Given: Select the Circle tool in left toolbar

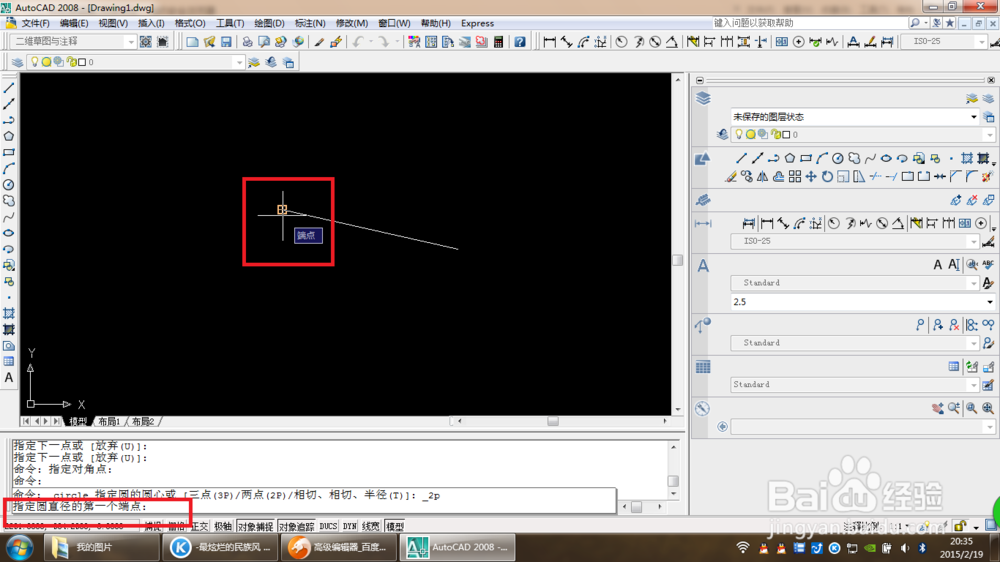Looking at the screenshot, I should pos(9,184).
